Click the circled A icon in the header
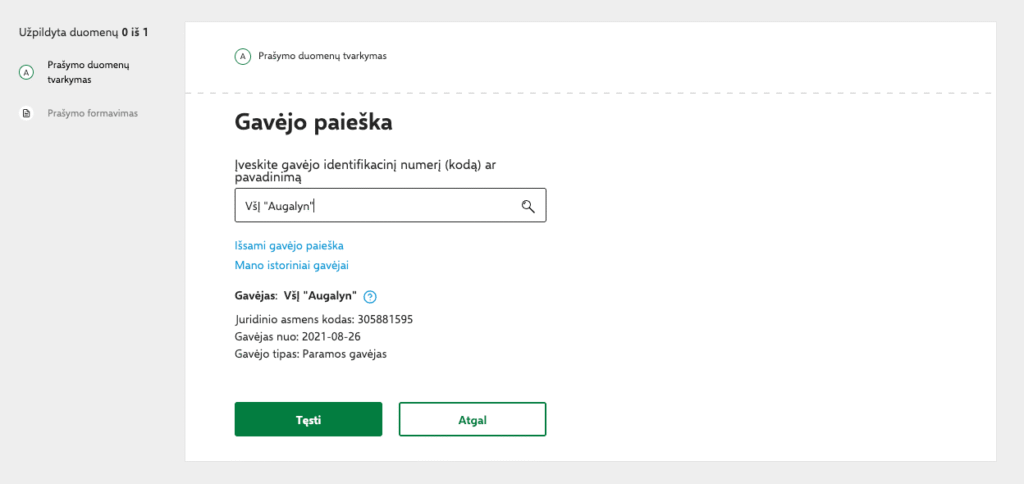This screenshot has height=484, width=1024. 242,56
